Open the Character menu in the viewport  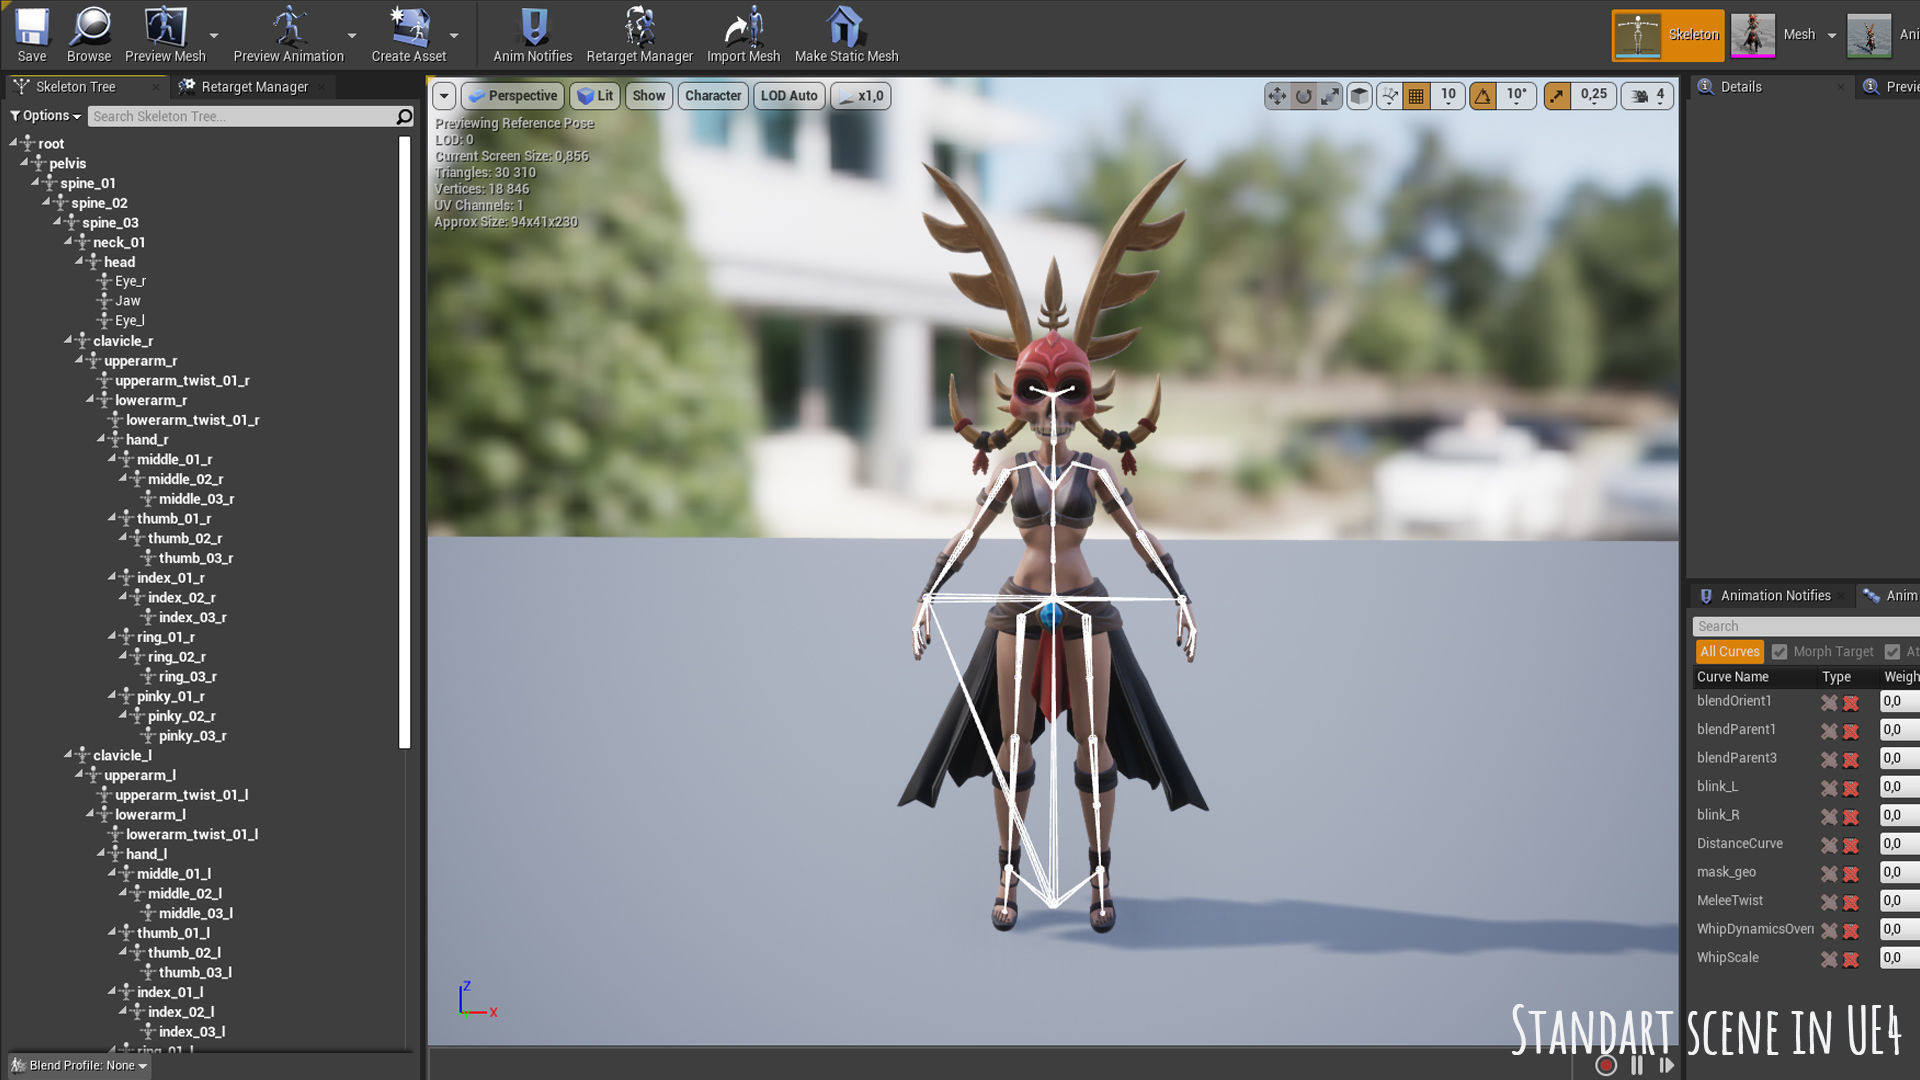click(x=713, y=96)
